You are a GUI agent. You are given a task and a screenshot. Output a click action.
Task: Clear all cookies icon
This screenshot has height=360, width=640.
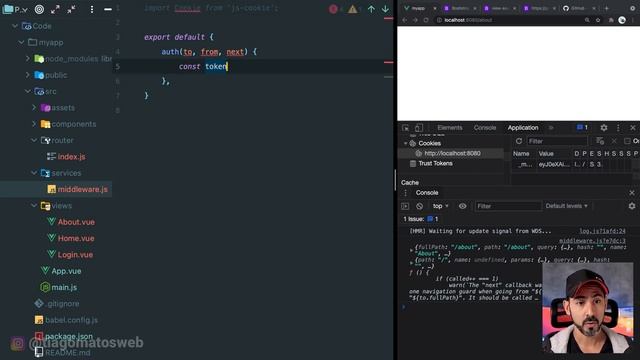pos(600,141)
